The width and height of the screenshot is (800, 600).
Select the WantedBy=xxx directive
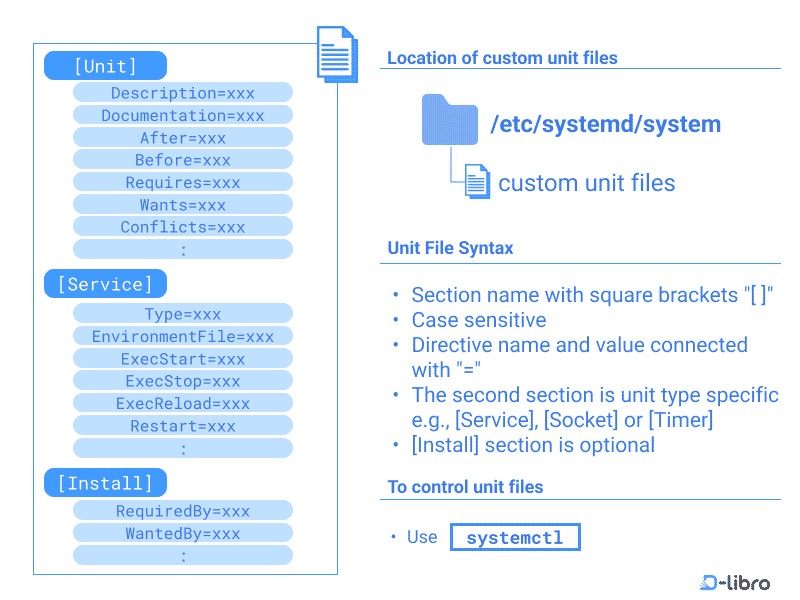(x=182, y=532)
